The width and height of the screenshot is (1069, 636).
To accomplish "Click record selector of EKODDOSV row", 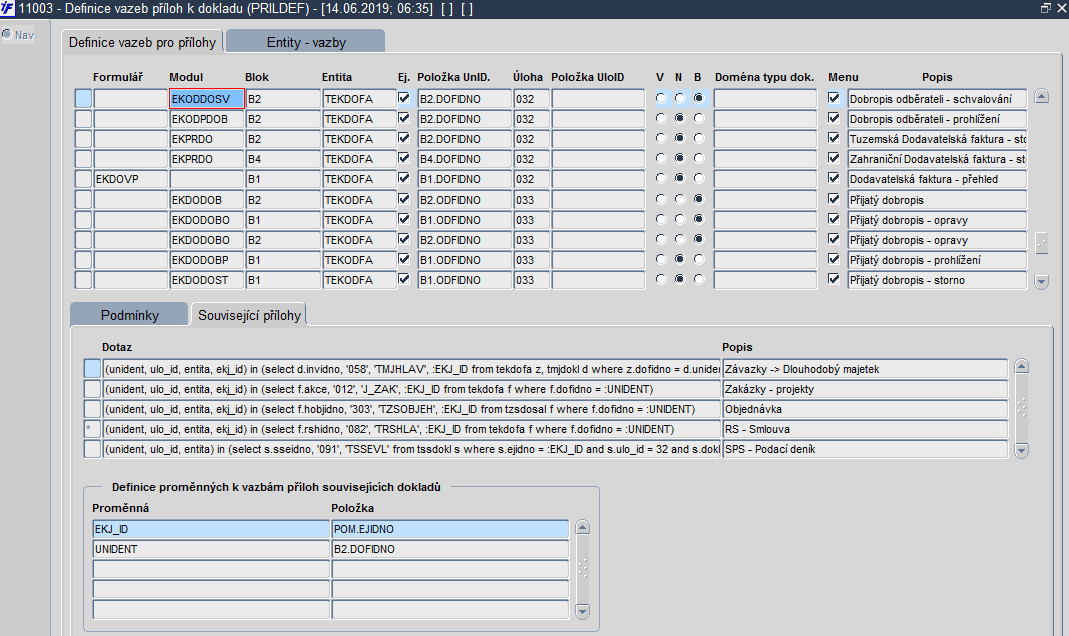I will point(83,99).
